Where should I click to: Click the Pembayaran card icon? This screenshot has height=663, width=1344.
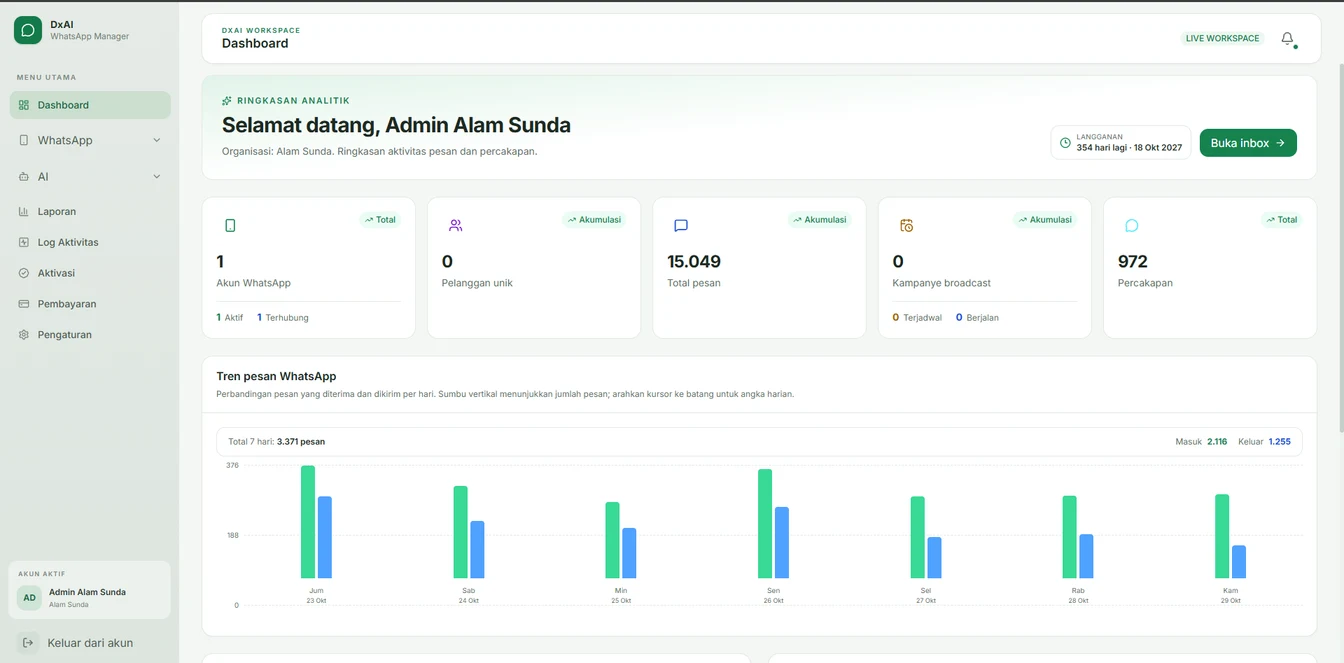tap(24, 304)
